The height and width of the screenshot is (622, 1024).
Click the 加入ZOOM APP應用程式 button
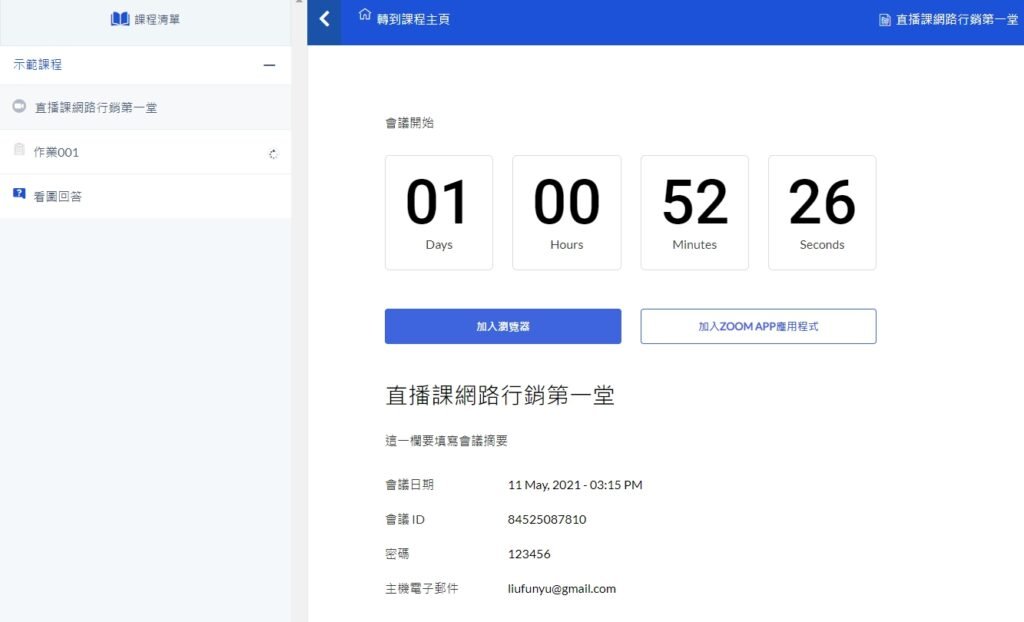pos(758,326)
